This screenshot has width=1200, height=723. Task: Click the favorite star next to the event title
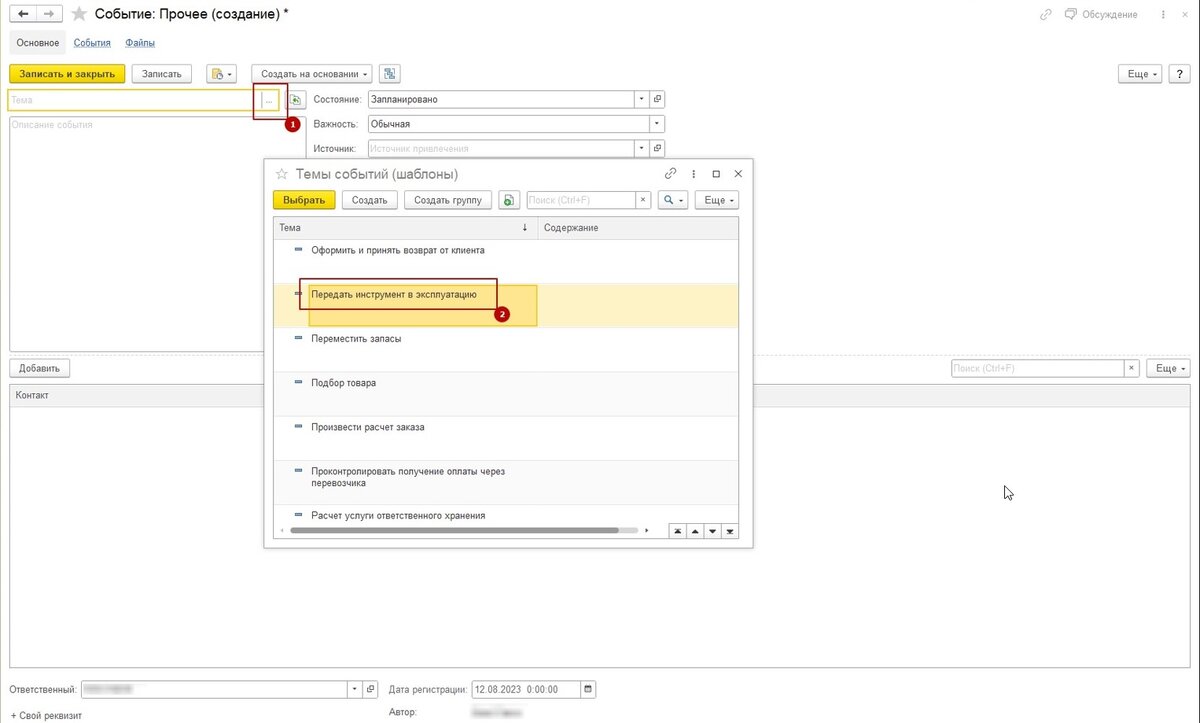coord(79,14)
